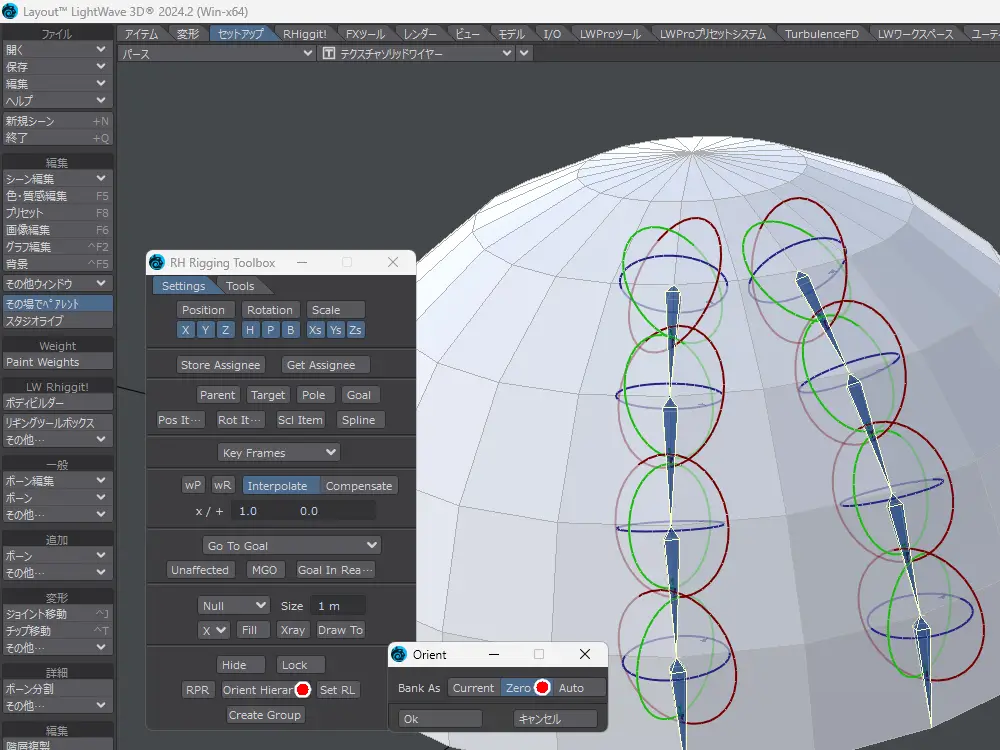Click the RH Rigging Toolbox window icon
This screenshot has height=750, width=1000.
[x=157, y=263]
